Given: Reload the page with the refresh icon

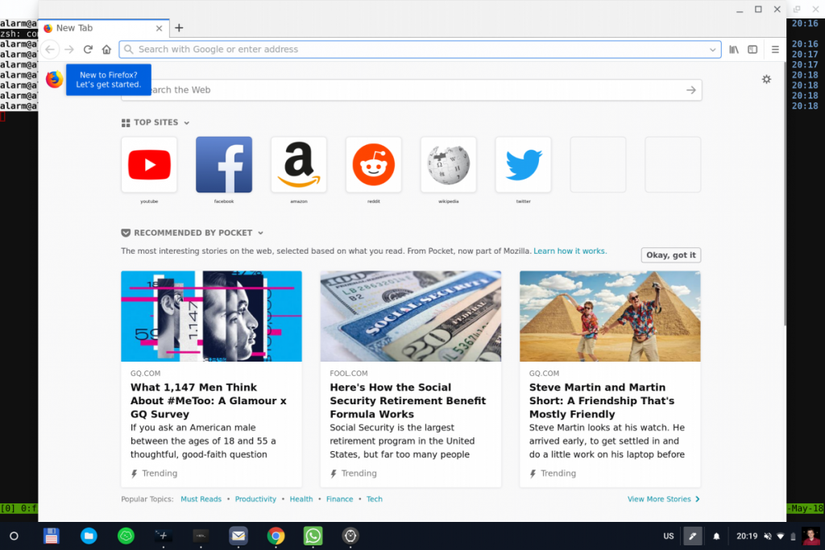Looking at the screenshot, I should coord(88,49).
